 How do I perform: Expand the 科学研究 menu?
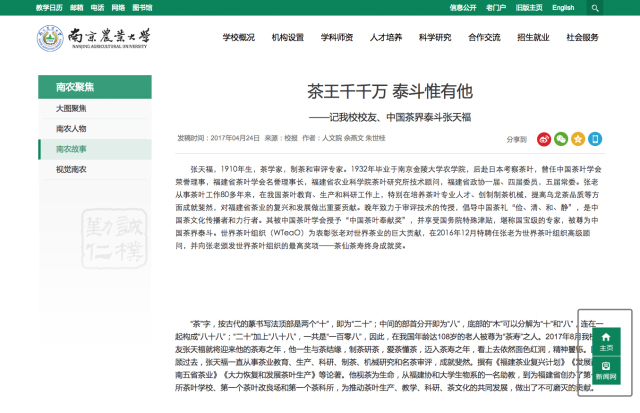(435, 37)
